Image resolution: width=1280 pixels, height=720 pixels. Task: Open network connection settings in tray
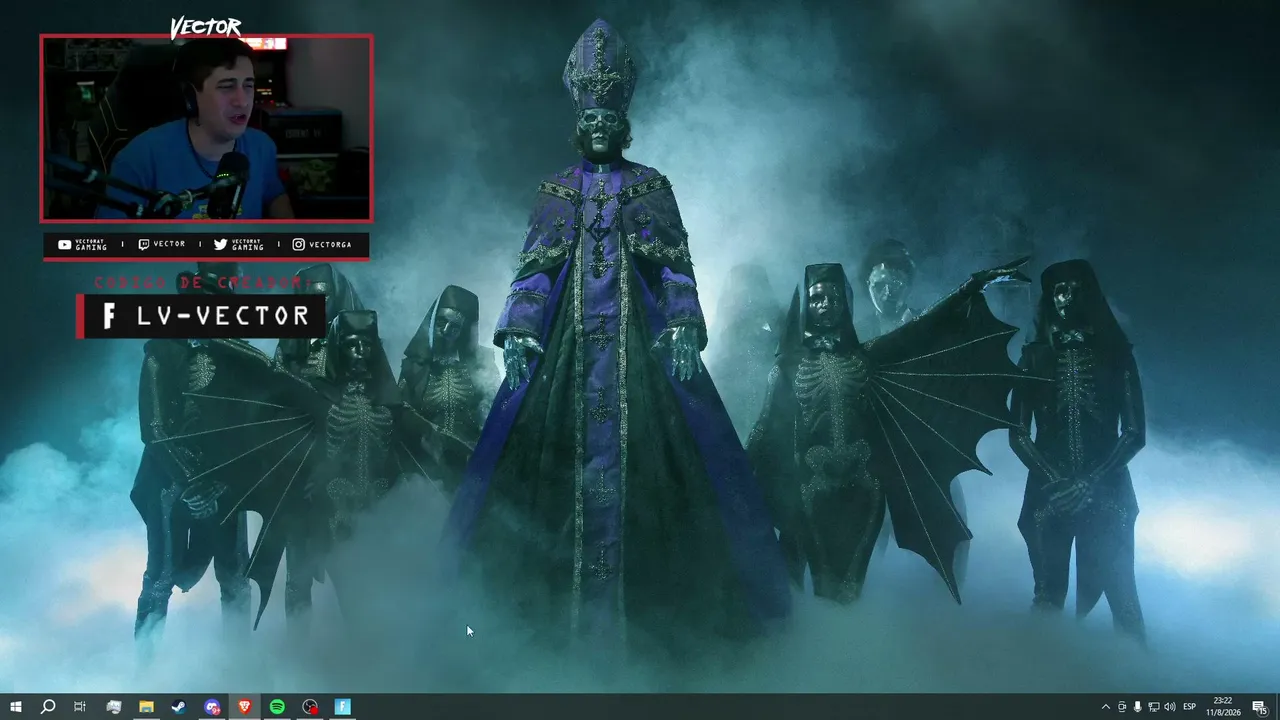pyautogui.click(x=1154, y=707)
